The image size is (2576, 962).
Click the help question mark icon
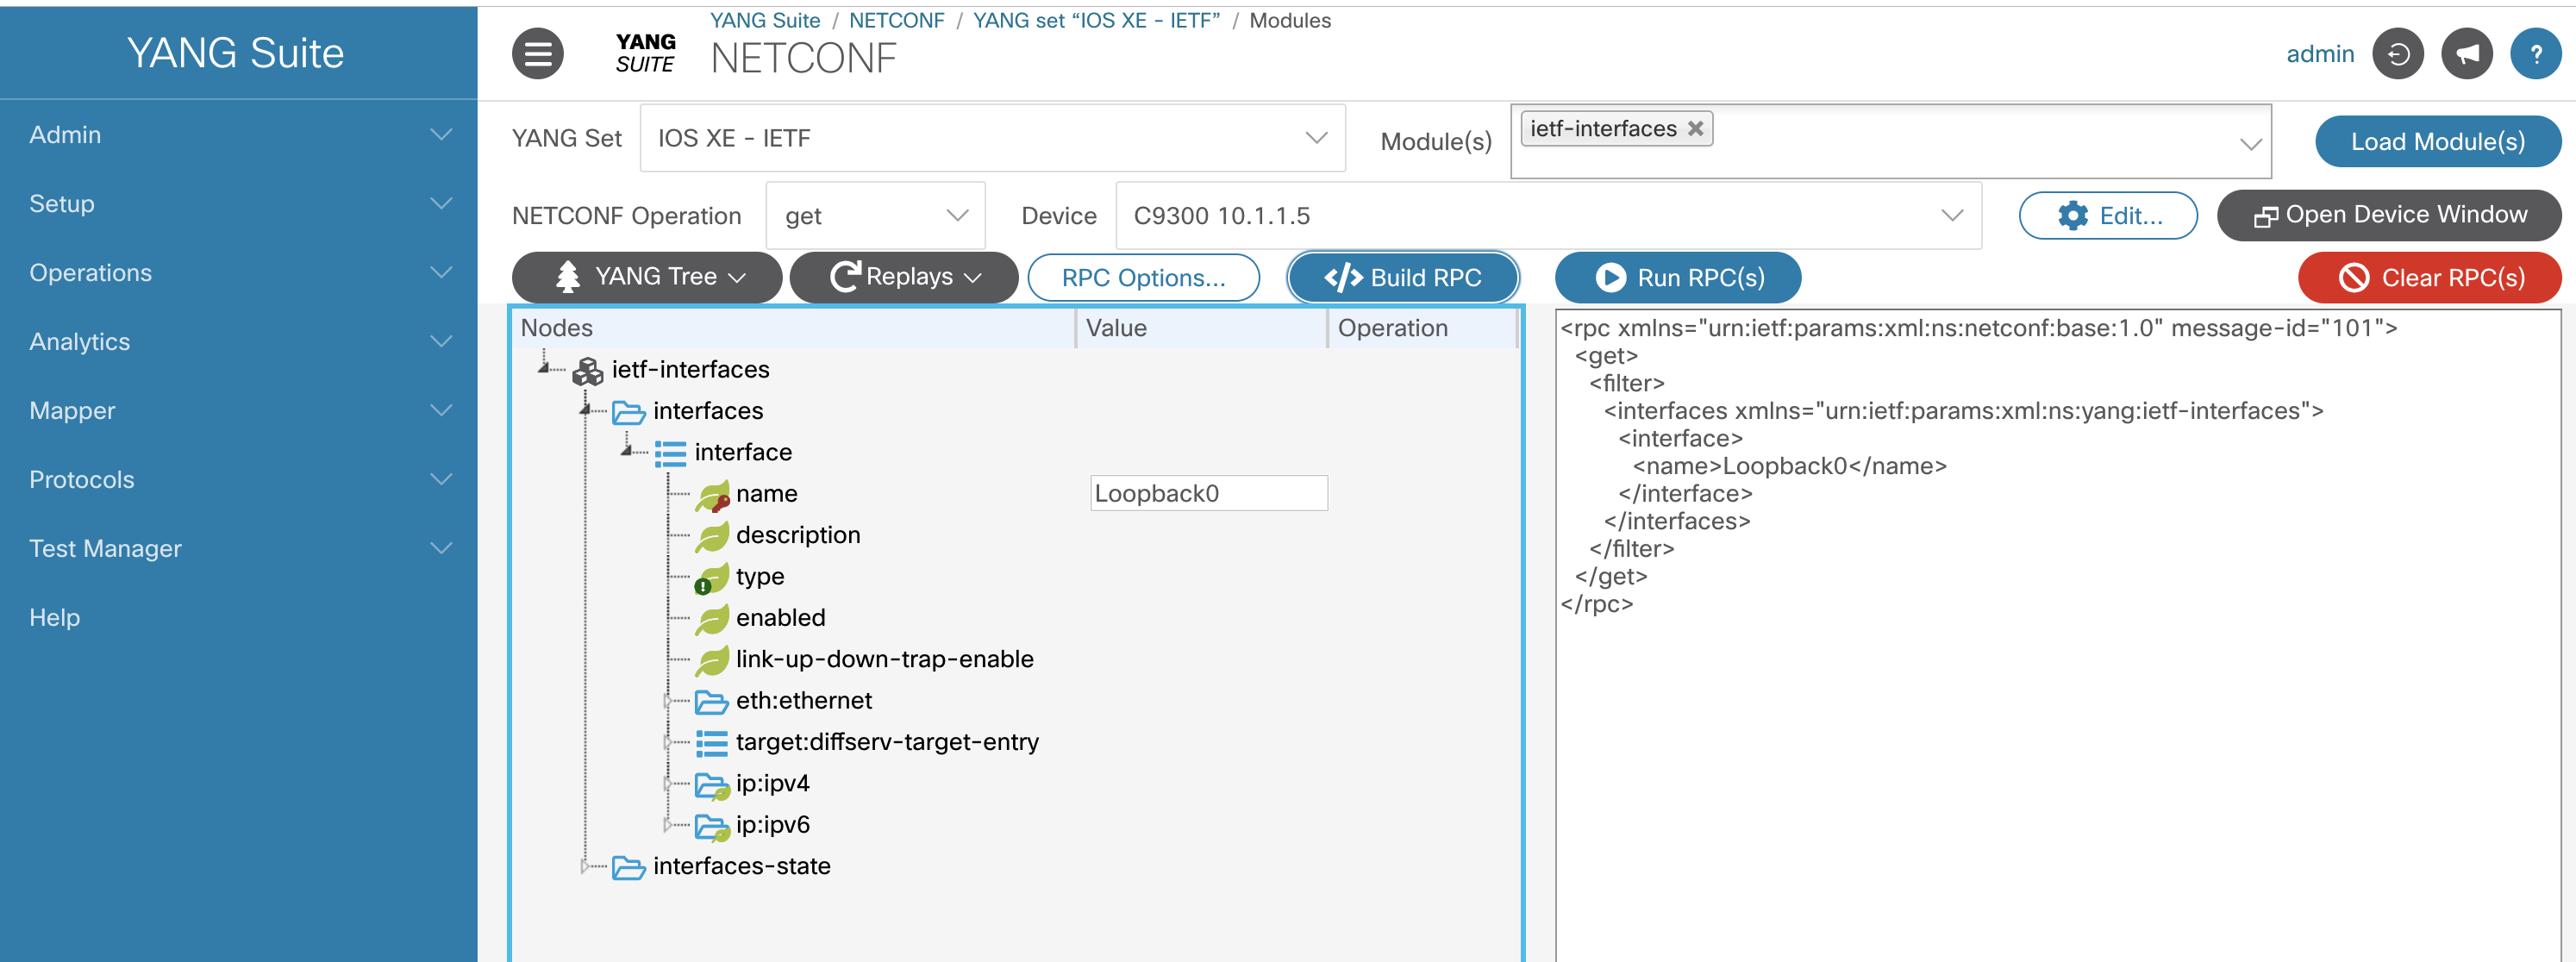point(2535,54)
